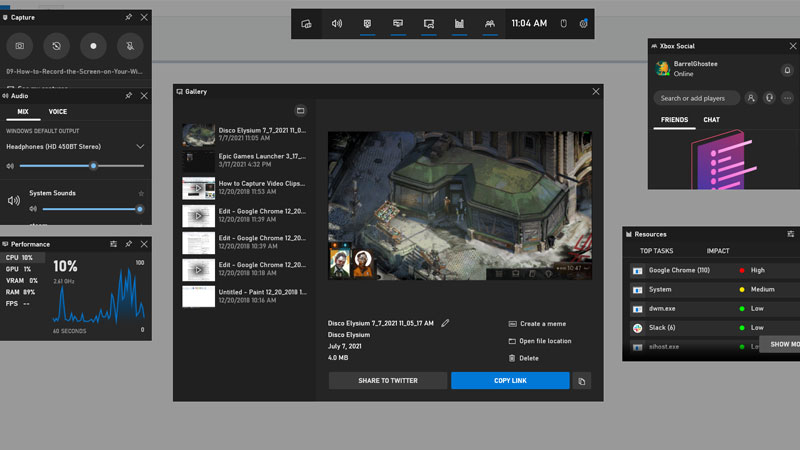Toggle Resources widget icon in Game Bar

(x=459, y=23)
